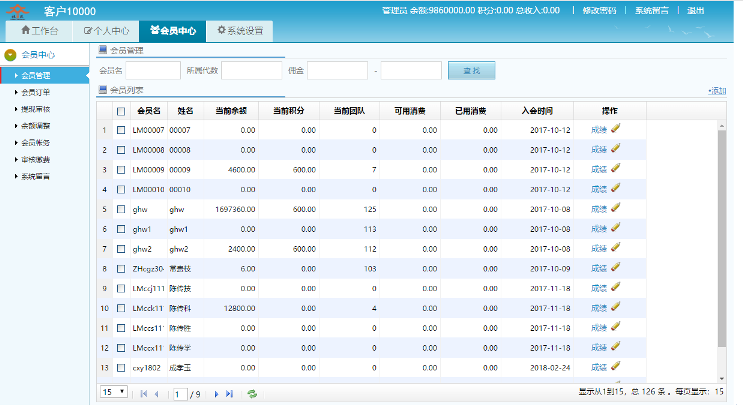Open 会员订单 in the sidebar

tap(36, 92)
